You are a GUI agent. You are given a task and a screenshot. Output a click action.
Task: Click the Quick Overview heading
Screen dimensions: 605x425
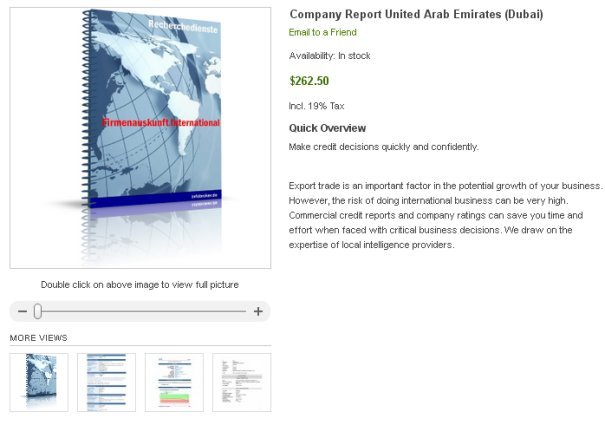point(327,128)
